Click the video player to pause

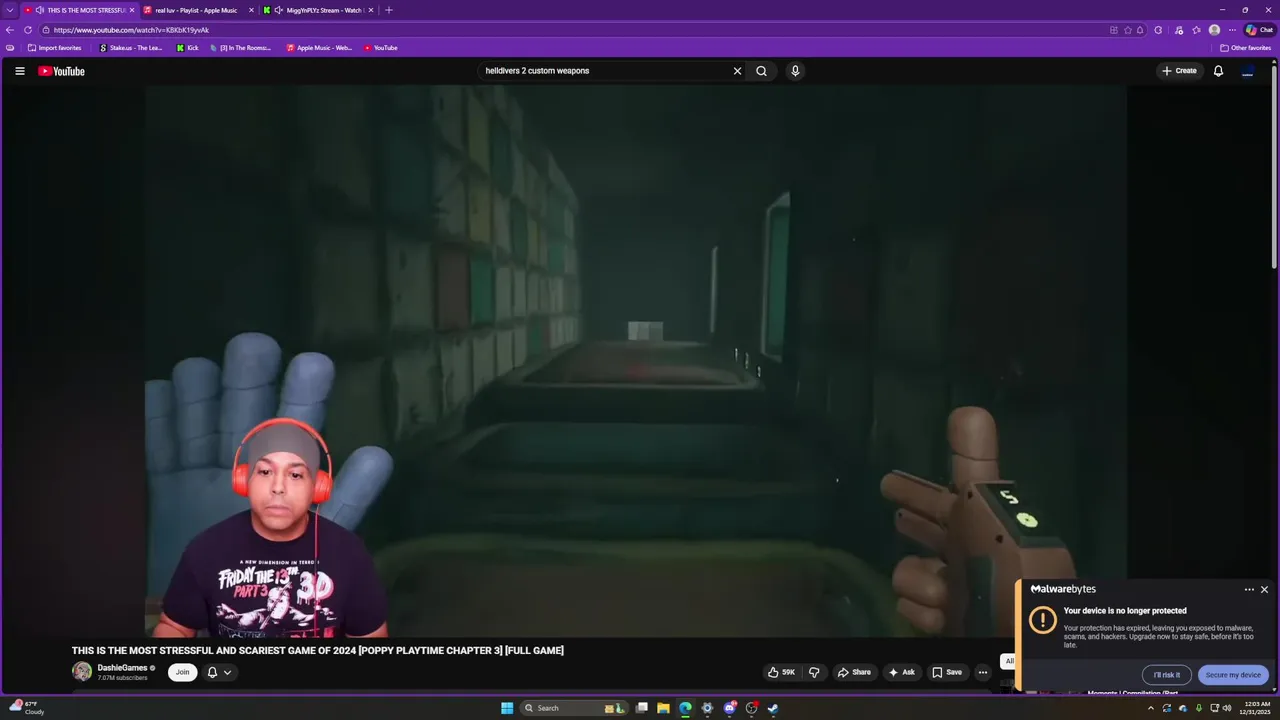coord(636,360)
